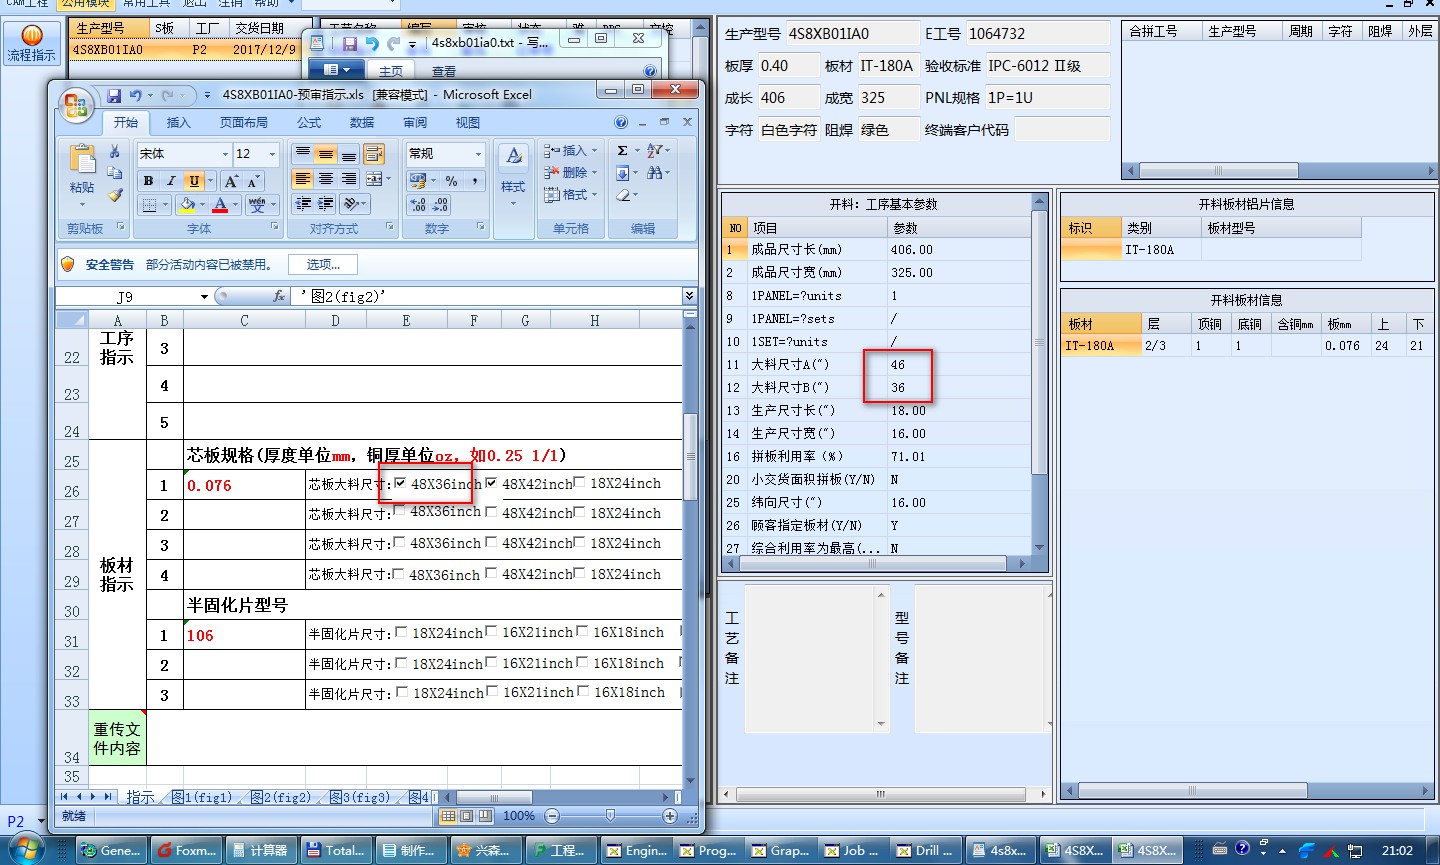Click Undo in Excel quick access toolbar
The width and height of the screenshot is (1440, 865).
(135, 95)
